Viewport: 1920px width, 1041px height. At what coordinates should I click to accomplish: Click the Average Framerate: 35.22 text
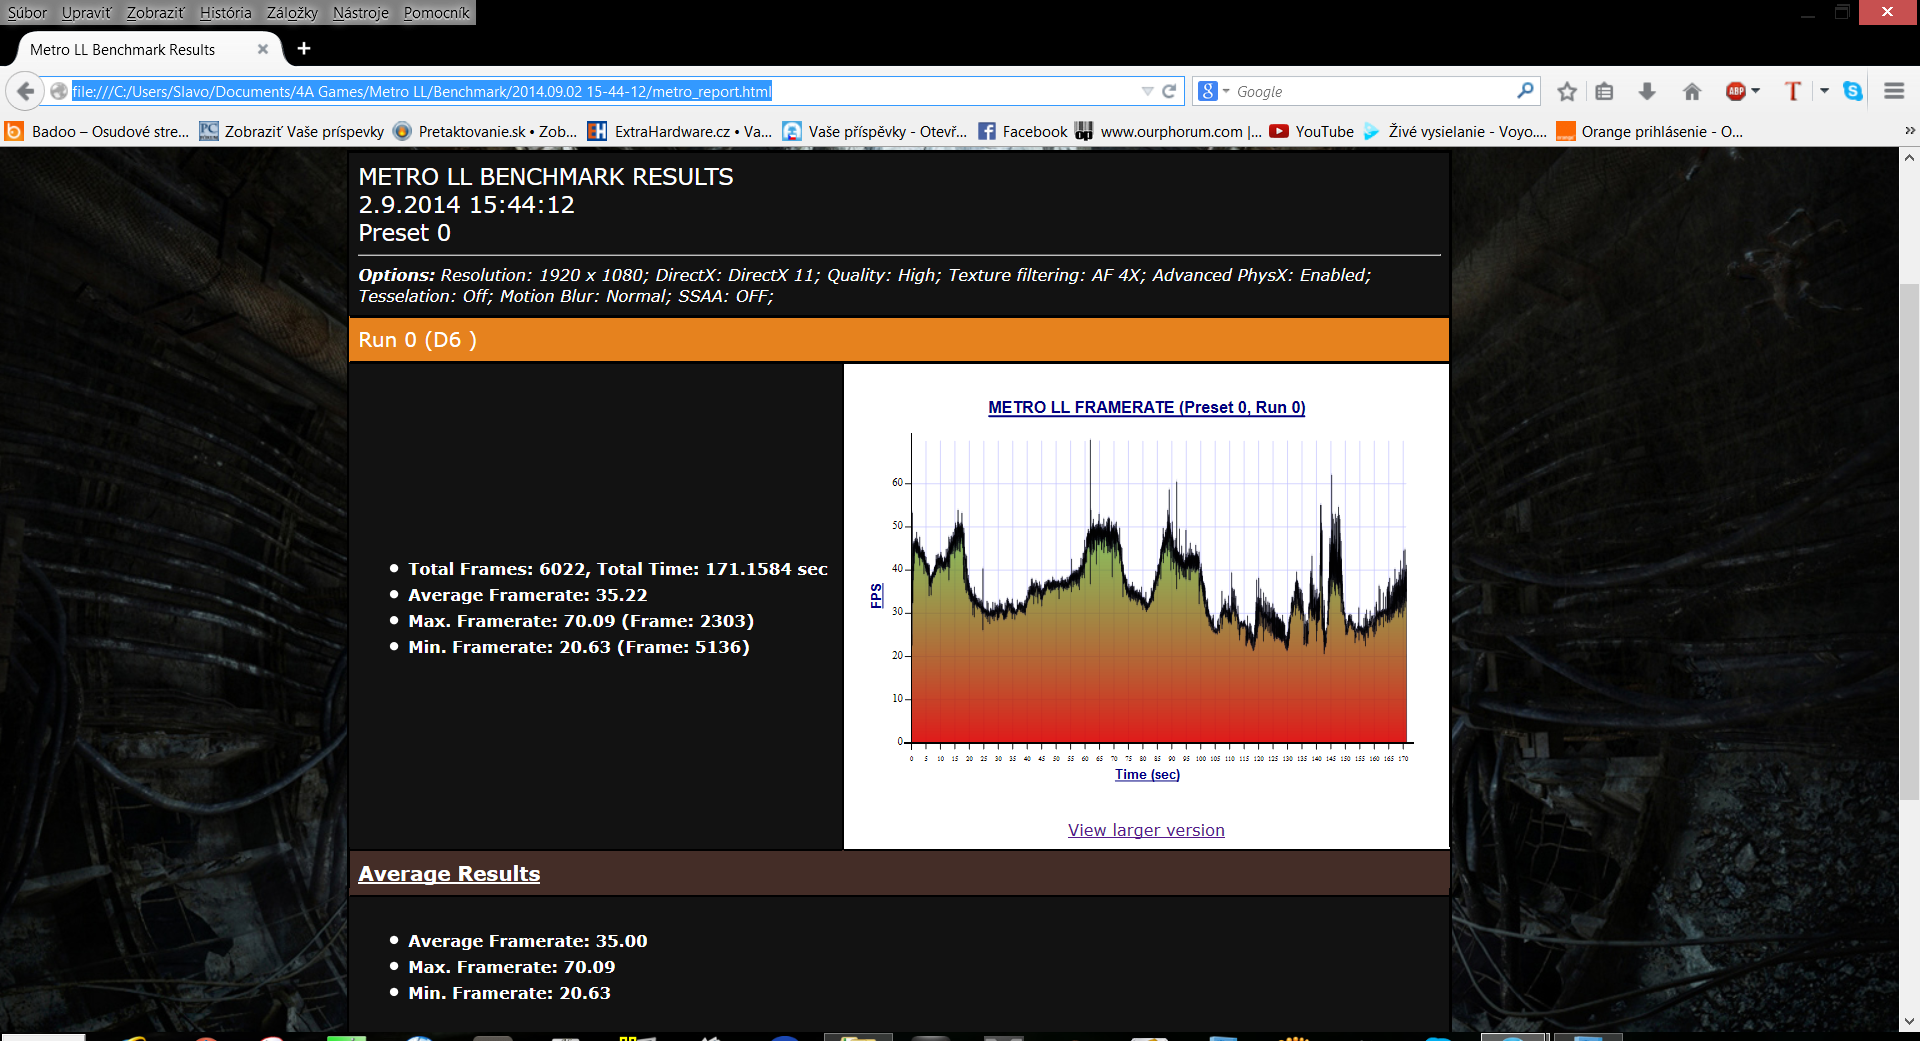(x=527, y=595)
